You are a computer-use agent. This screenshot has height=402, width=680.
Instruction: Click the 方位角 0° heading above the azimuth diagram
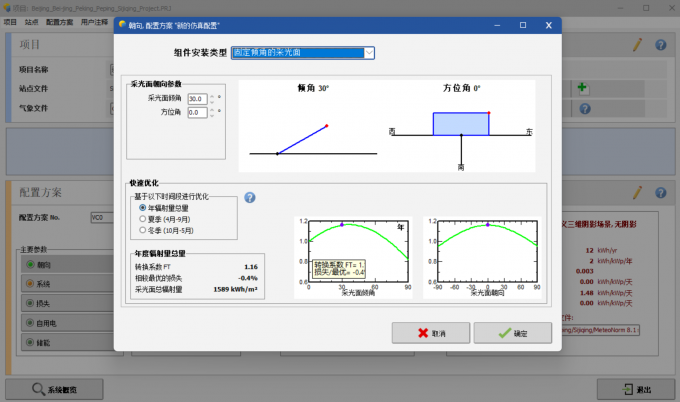coord(461,88)
